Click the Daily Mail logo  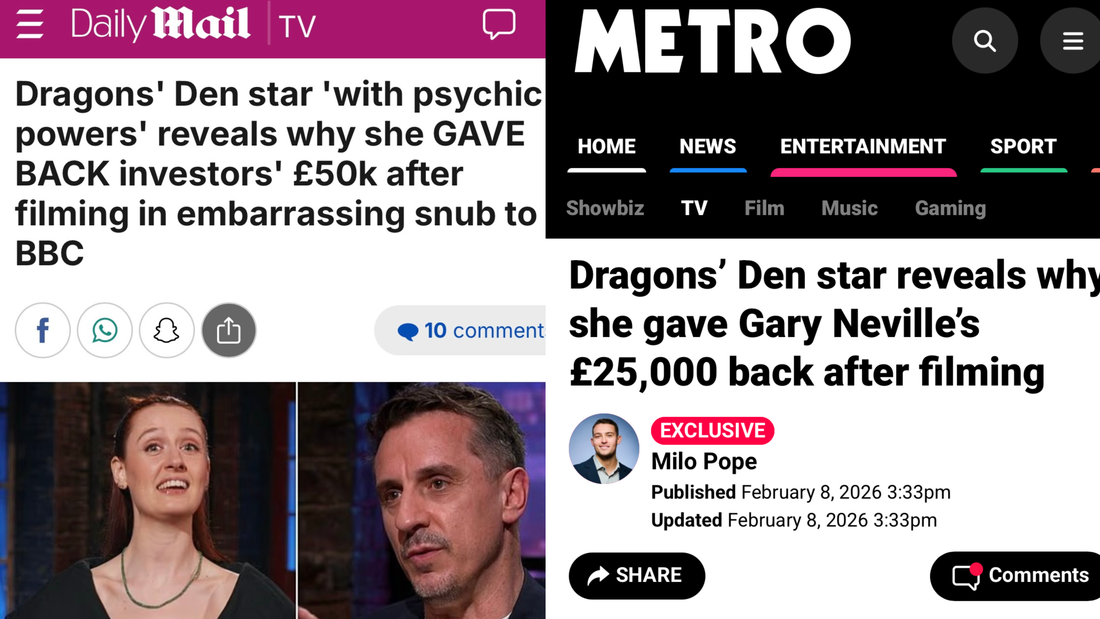click(160, 24)
